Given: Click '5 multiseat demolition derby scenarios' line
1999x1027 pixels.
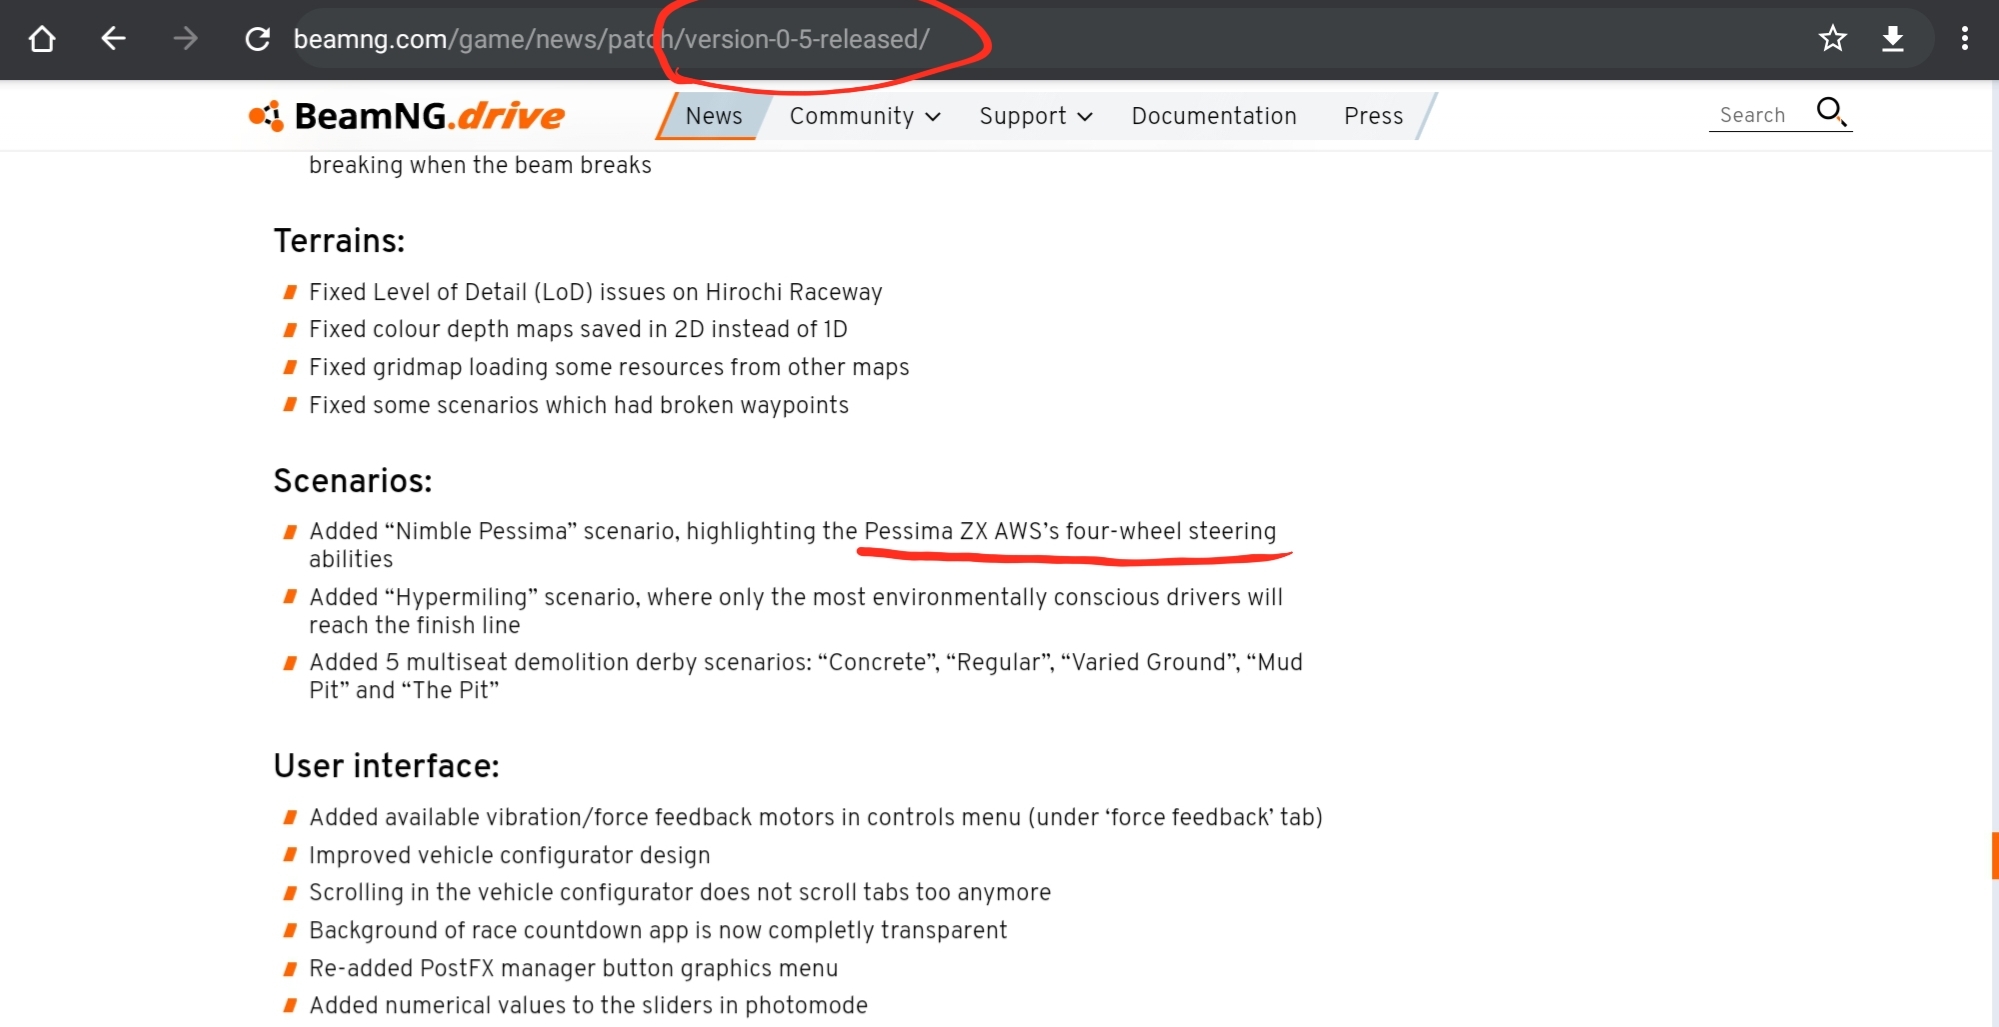Looking at the screenshot, I should pos(806,676).
